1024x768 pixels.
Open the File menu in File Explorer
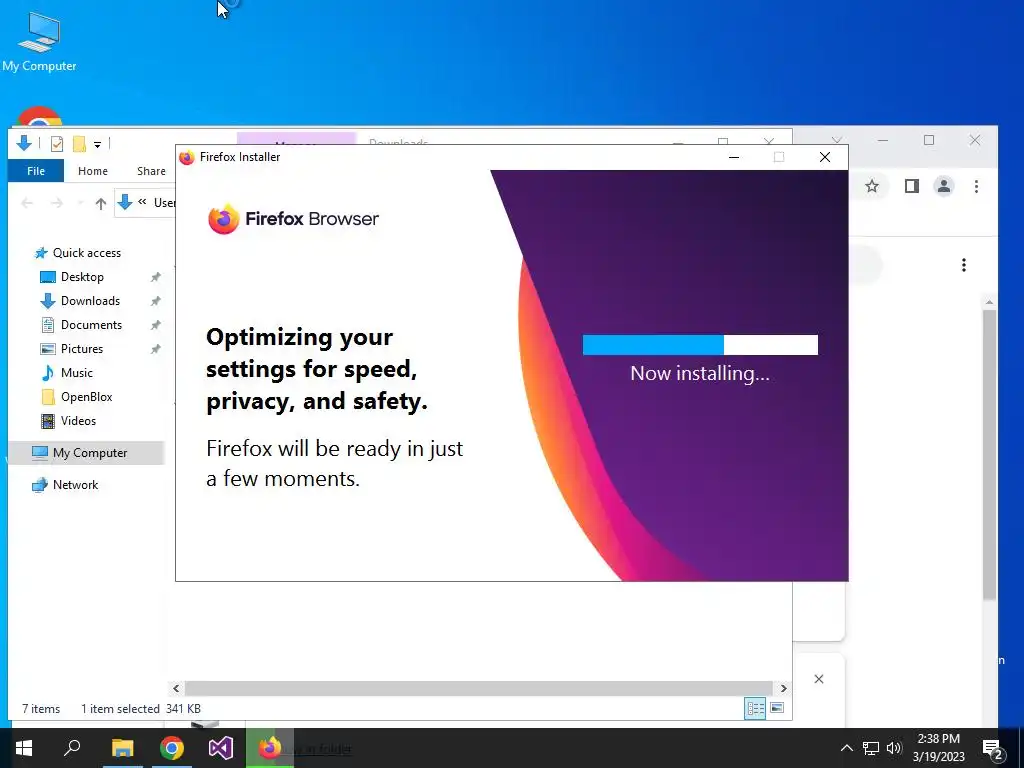click(36, 171)
